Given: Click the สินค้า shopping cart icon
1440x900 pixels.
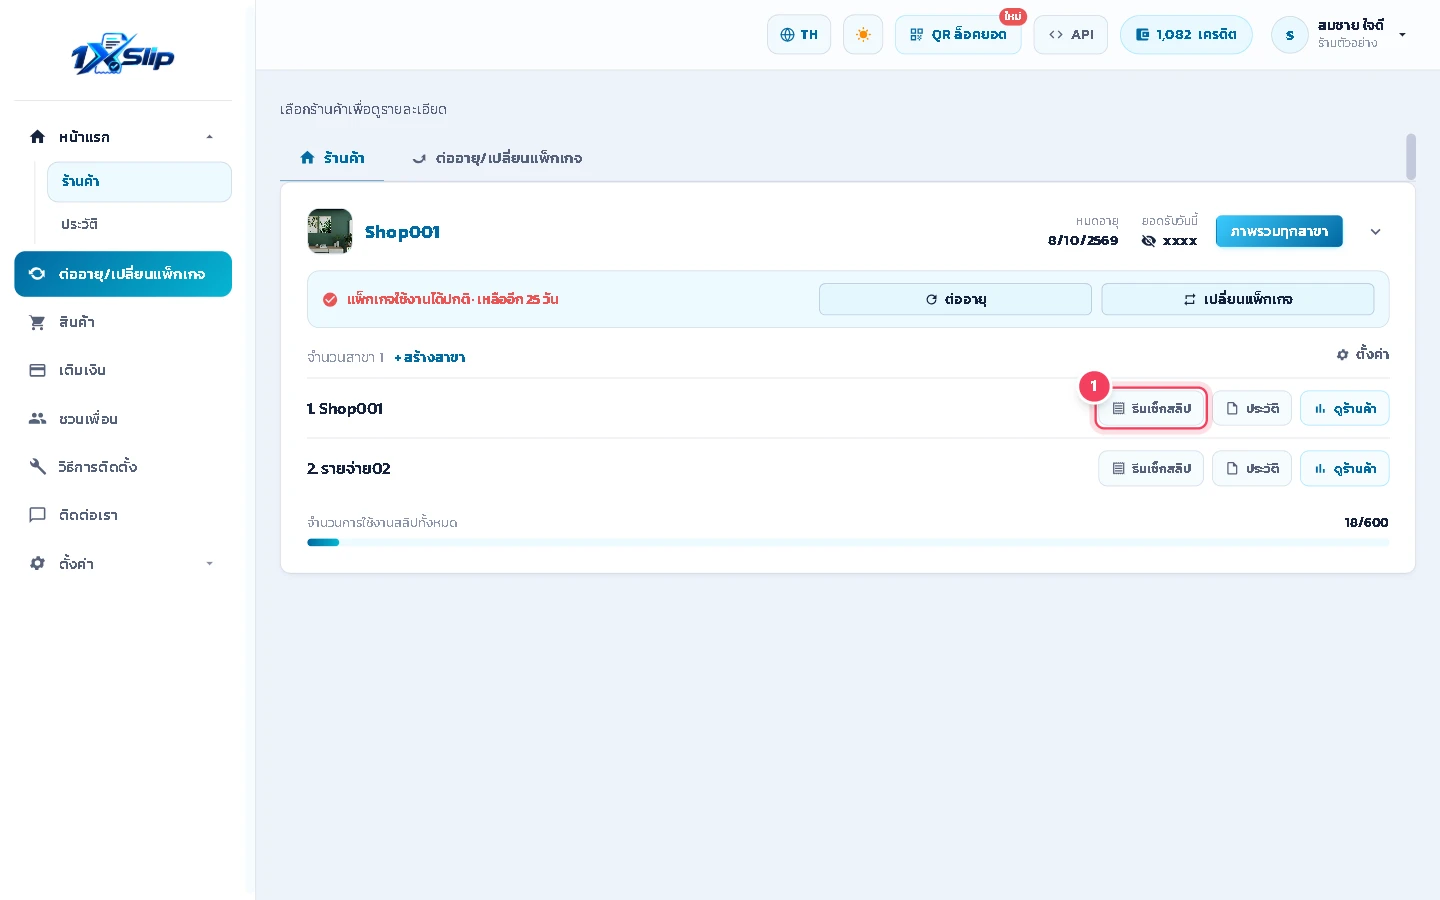Looking at the screenshot, I should coord(37,322).
